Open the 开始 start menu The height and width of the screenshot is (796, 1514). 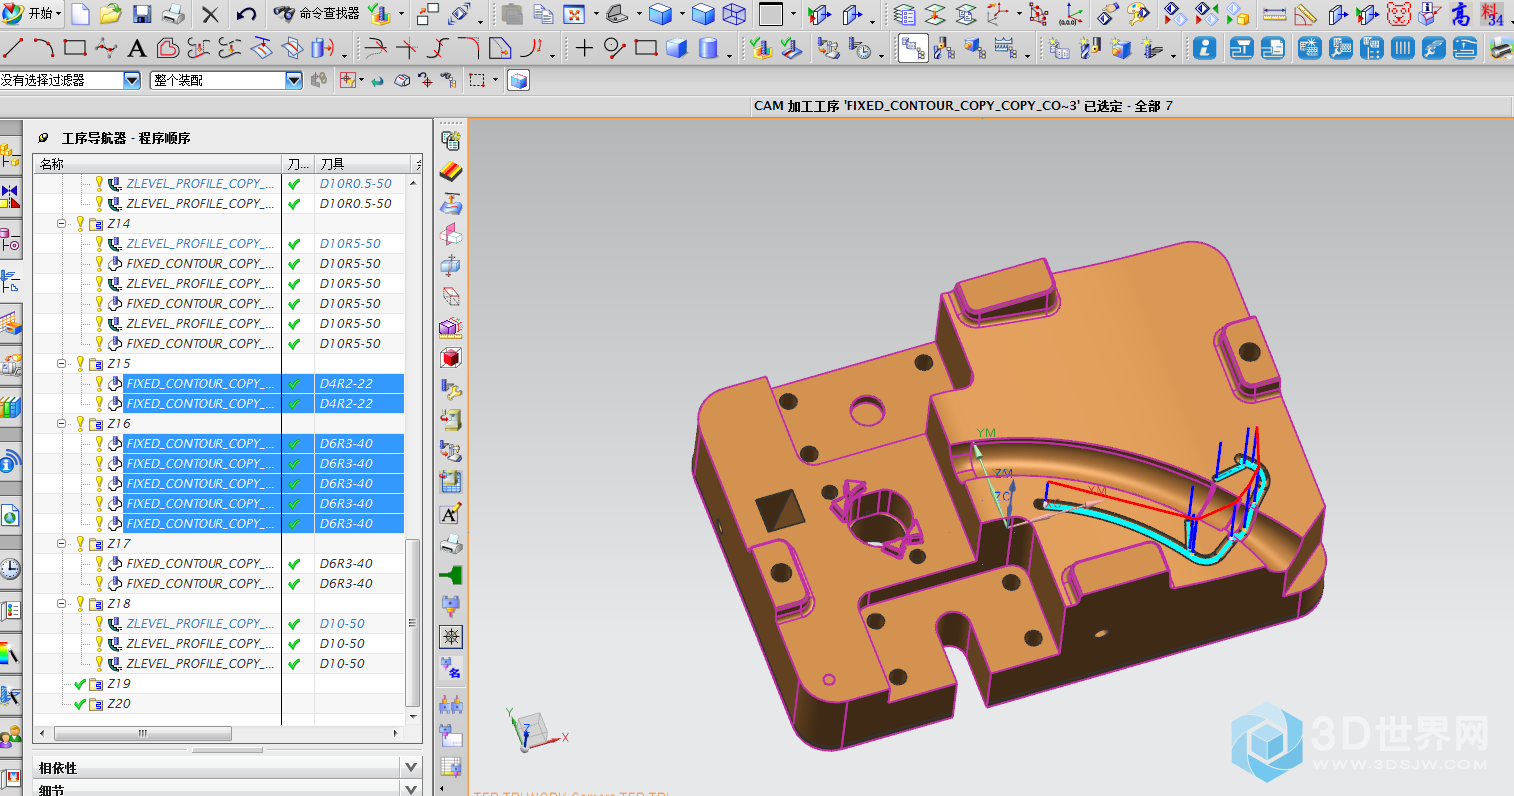coord(32,14)
